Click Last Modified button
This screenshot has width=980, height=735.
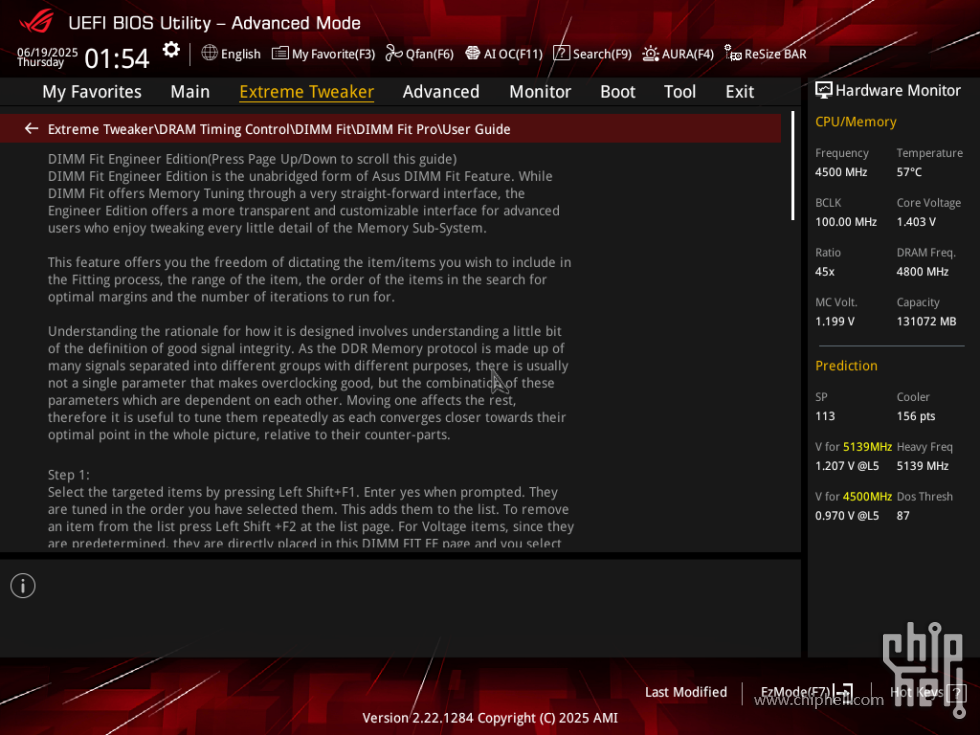tap(686, 692)
